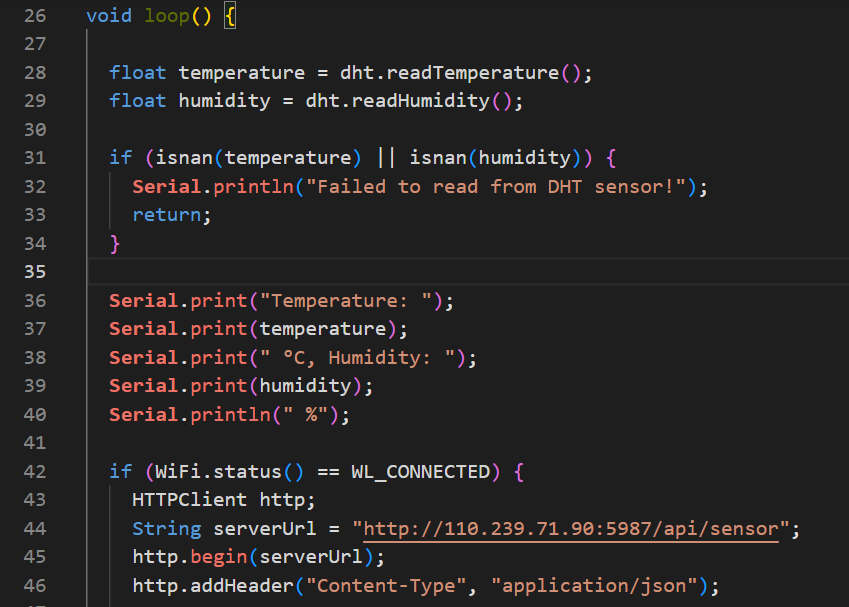Viewport: 849px width, 607px height.
Task: Click line number 44 in the gutter
Action: click(x=35, y=528)
